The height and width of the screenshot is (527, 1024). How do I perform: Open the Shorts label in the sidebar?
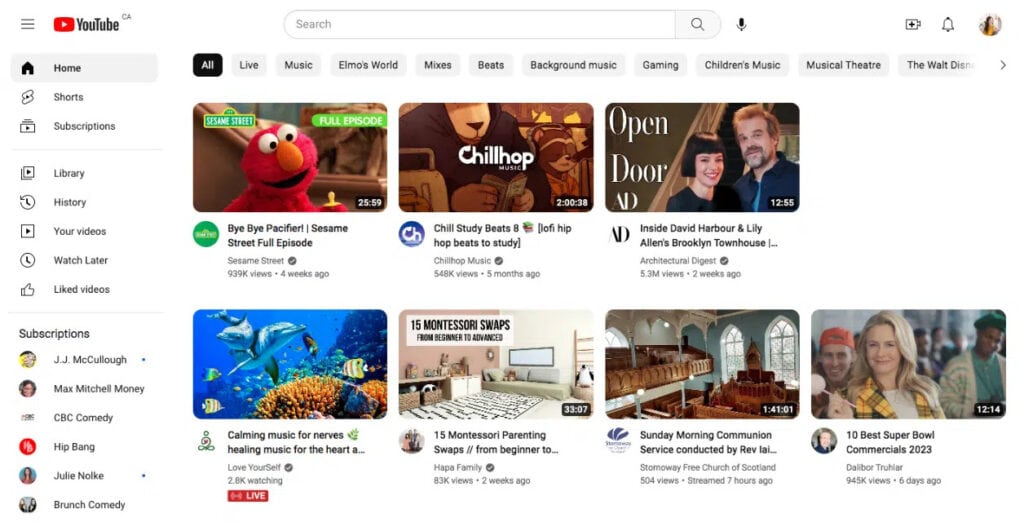pos(69,97)
